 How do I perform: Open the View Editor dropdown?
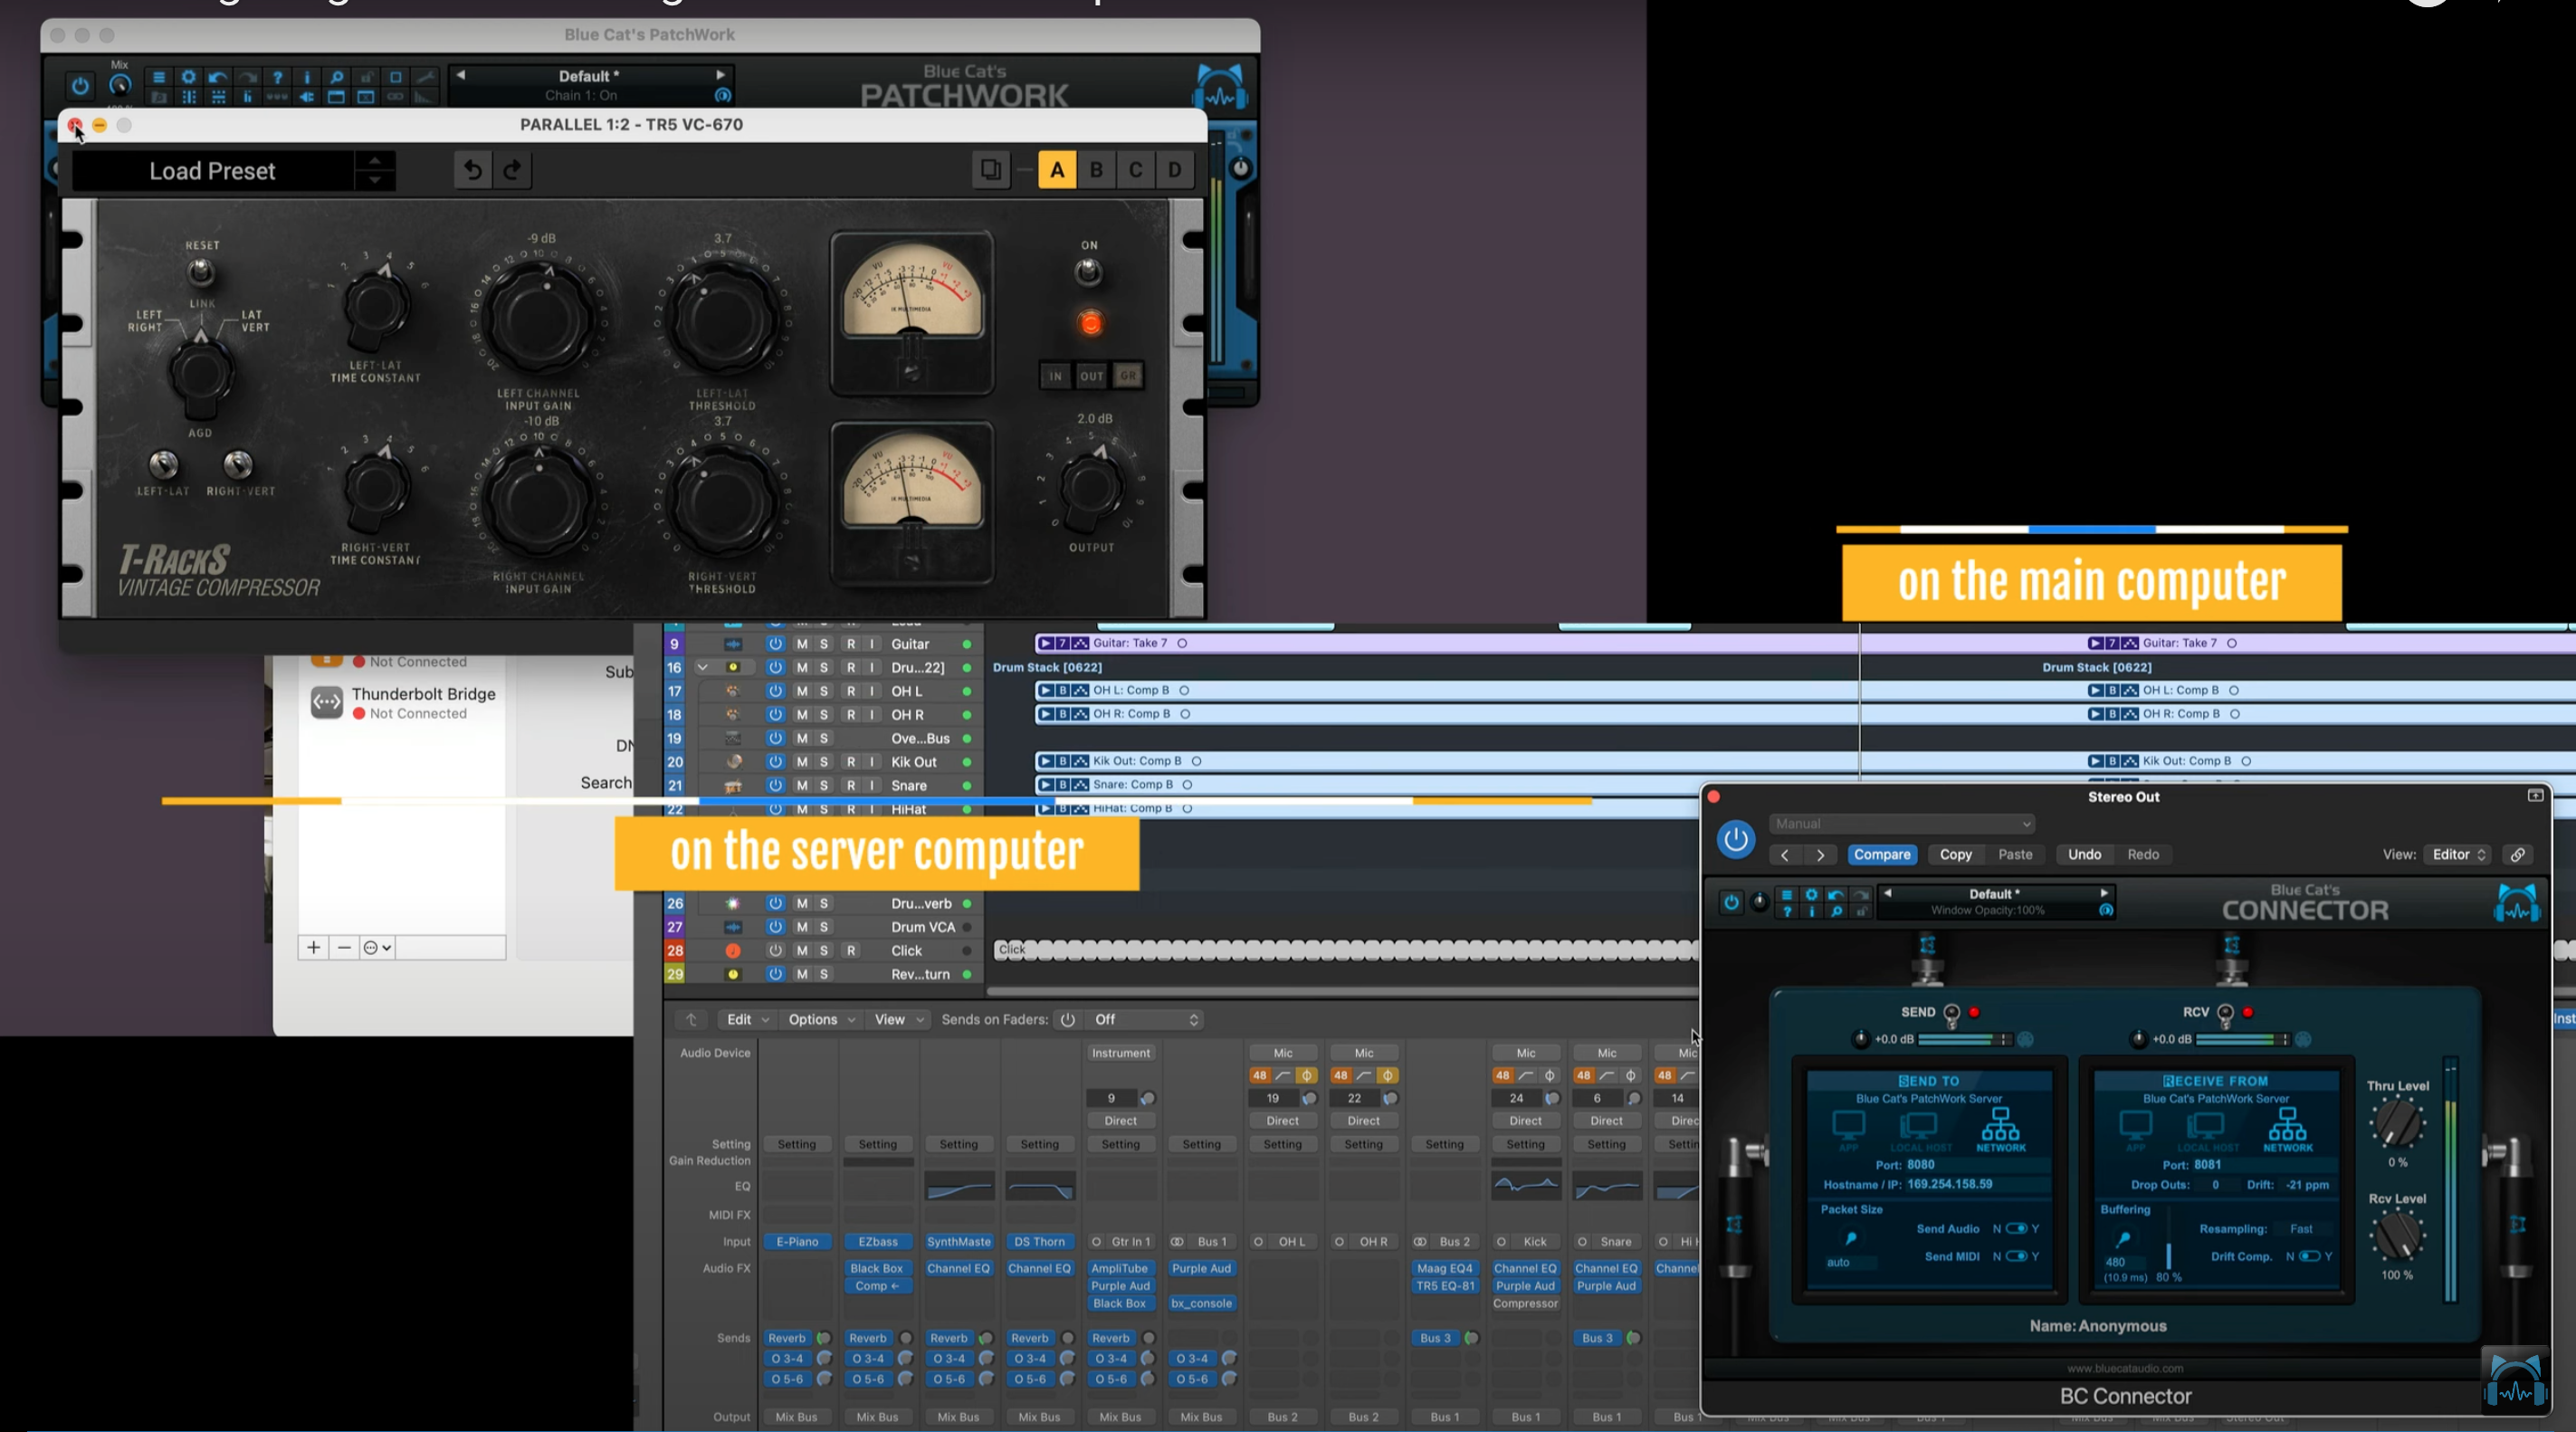[2458, 854]
